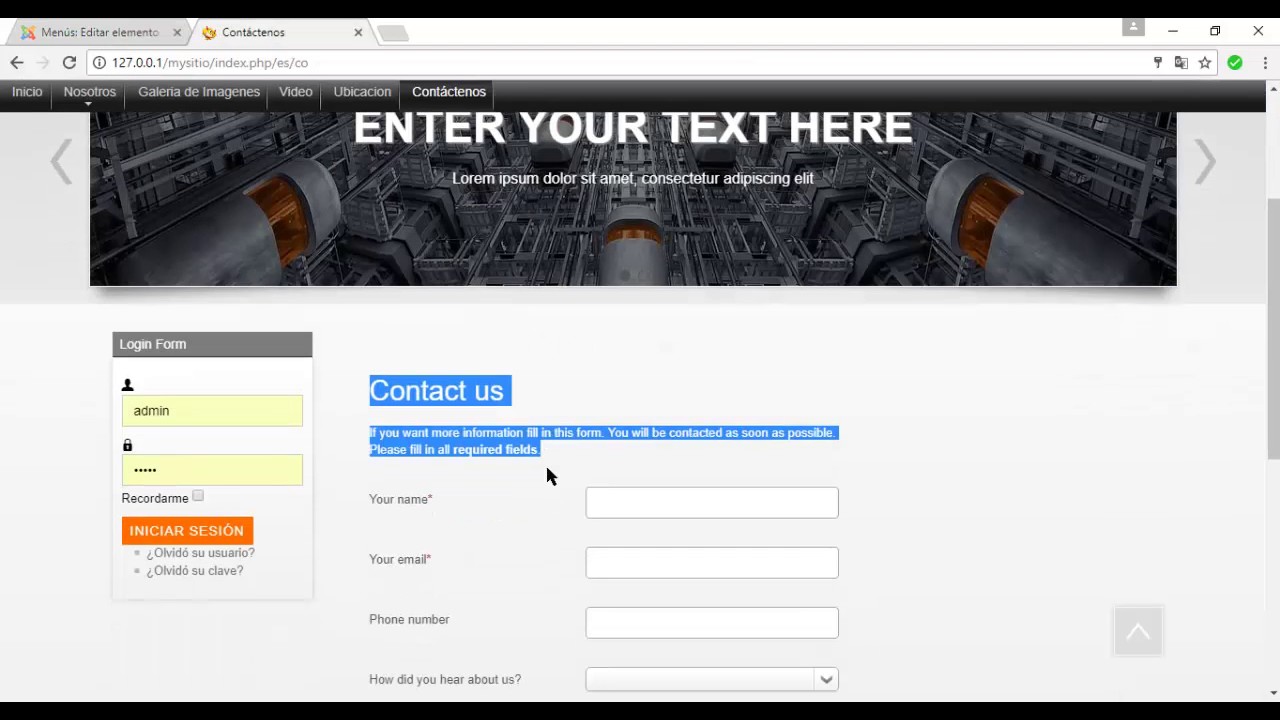Open the Video menu item
This screenshot has width=1280, height=720.
click(x=296, y=92)
